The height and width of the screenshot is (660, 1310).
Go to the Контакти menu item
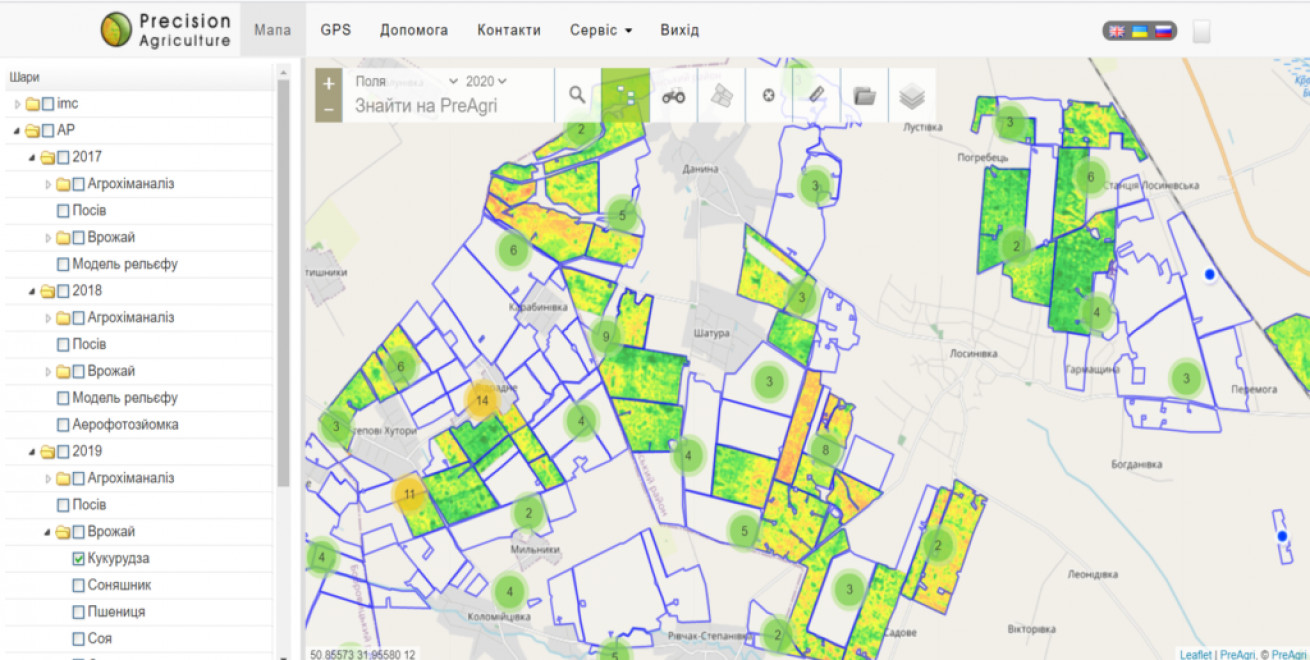coord(509,30)
